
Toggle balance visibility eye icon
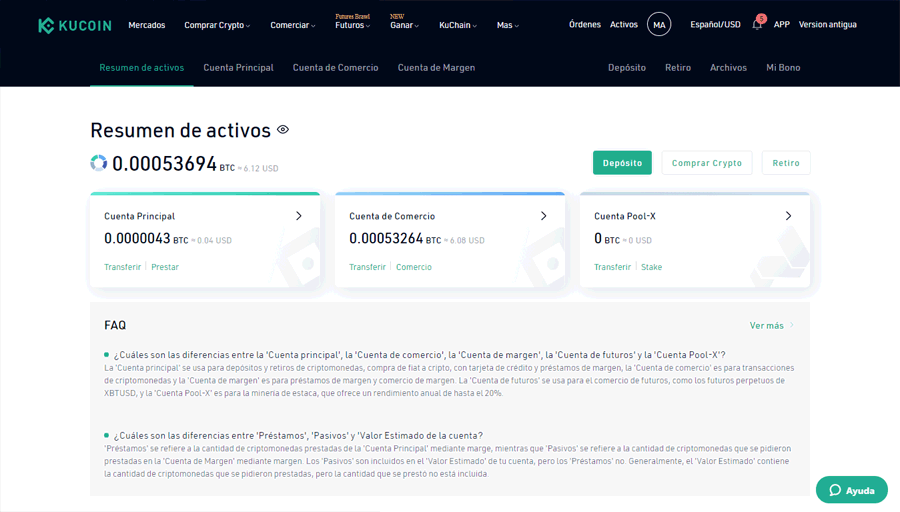pyautogui.click(x=283, y=130)
